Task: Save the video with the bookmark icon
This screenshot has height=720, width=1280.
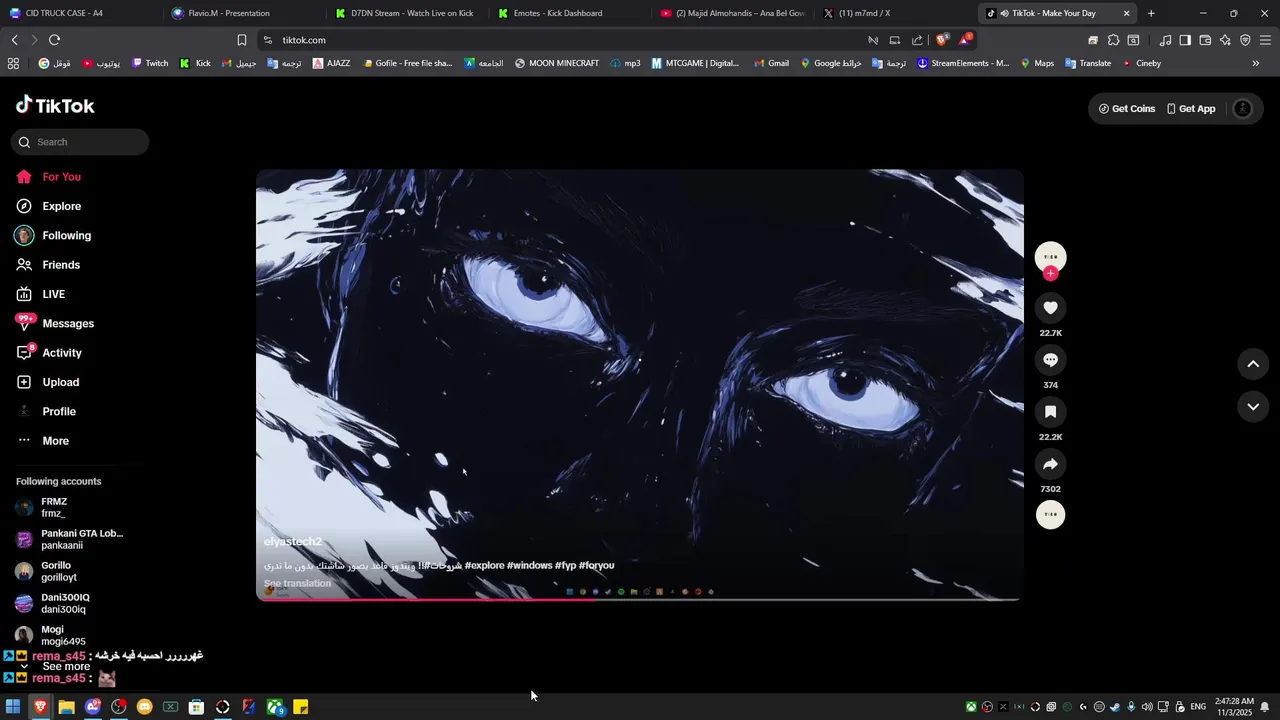Action: pyautogui.click(x=1050, y=412)
